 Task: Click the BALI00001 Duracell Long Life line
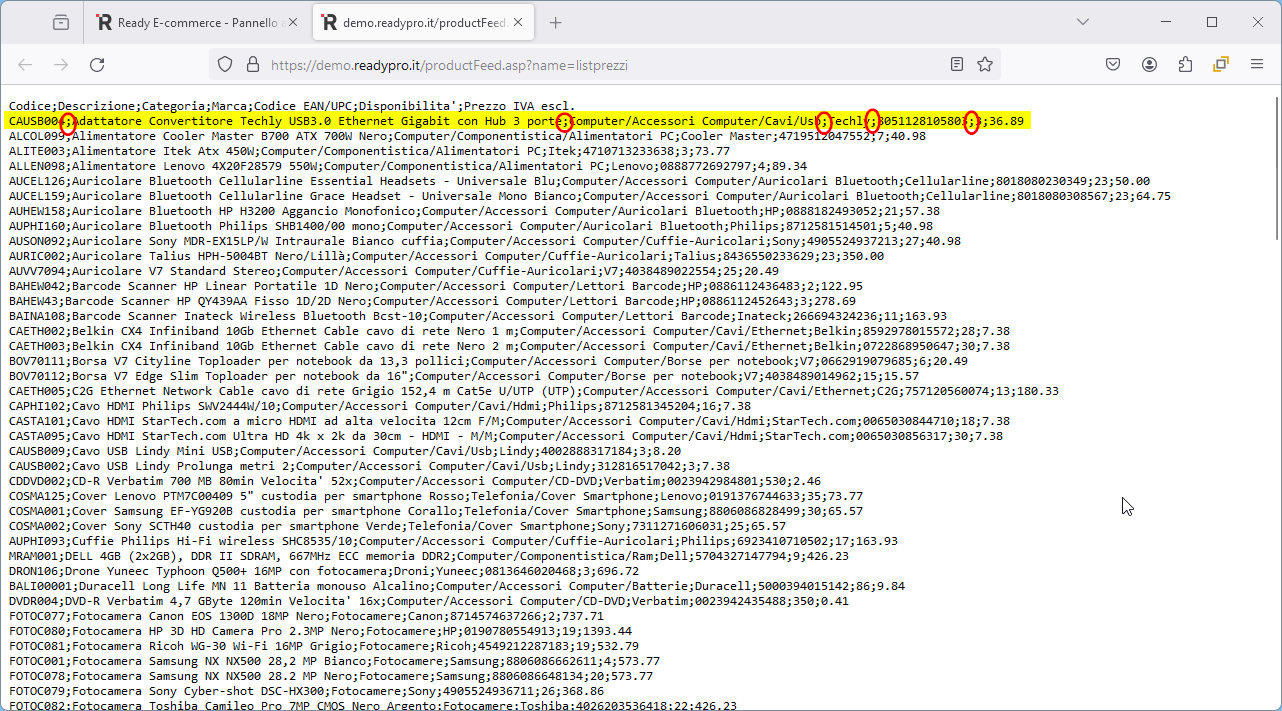point(457,586)
